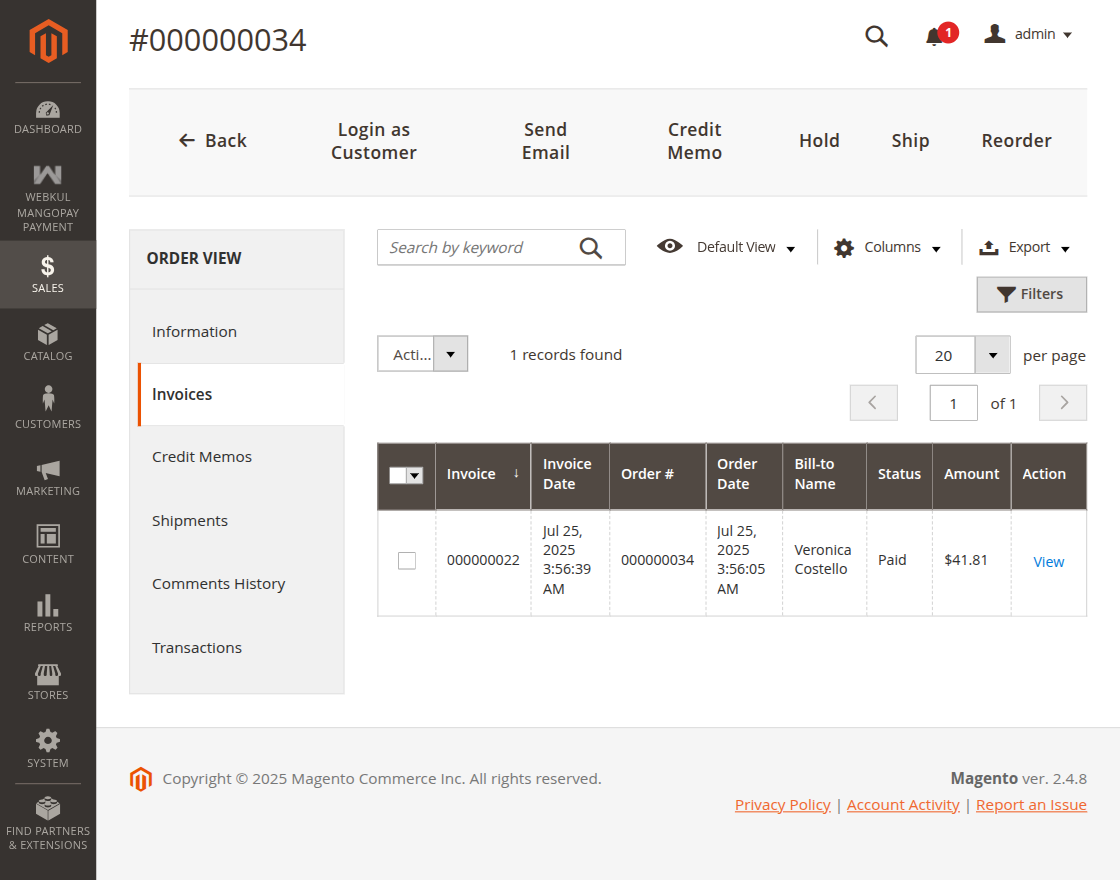Click the Search by keyword input field
This screenshot has height=880, width=1120.
pos(480,247)
